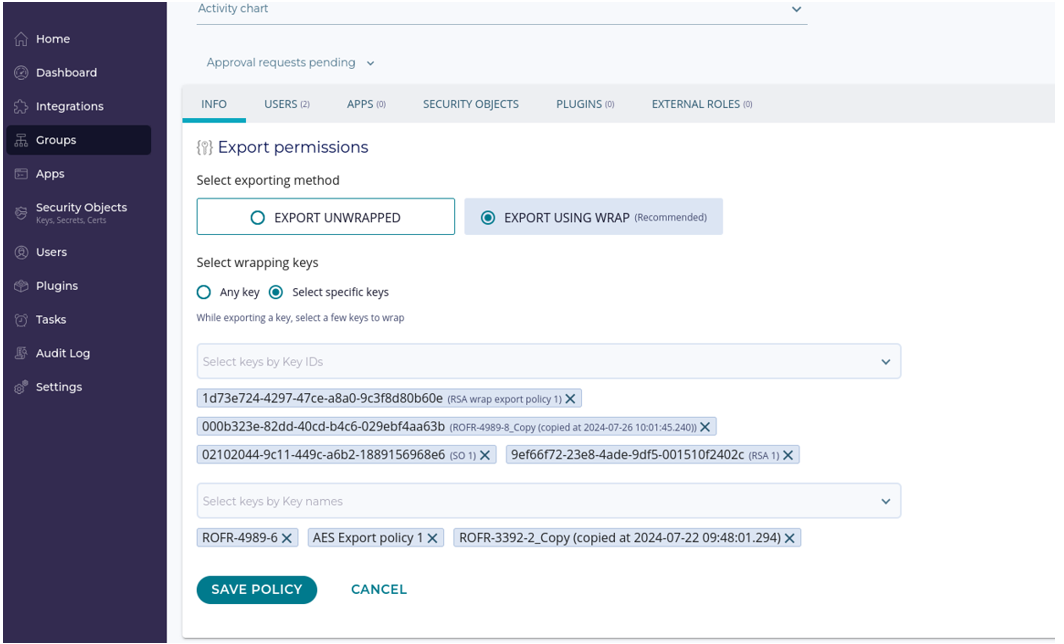Open the Audit Log sidebar icon
This screenshot has height=644, width=1064.
(21, 354)
